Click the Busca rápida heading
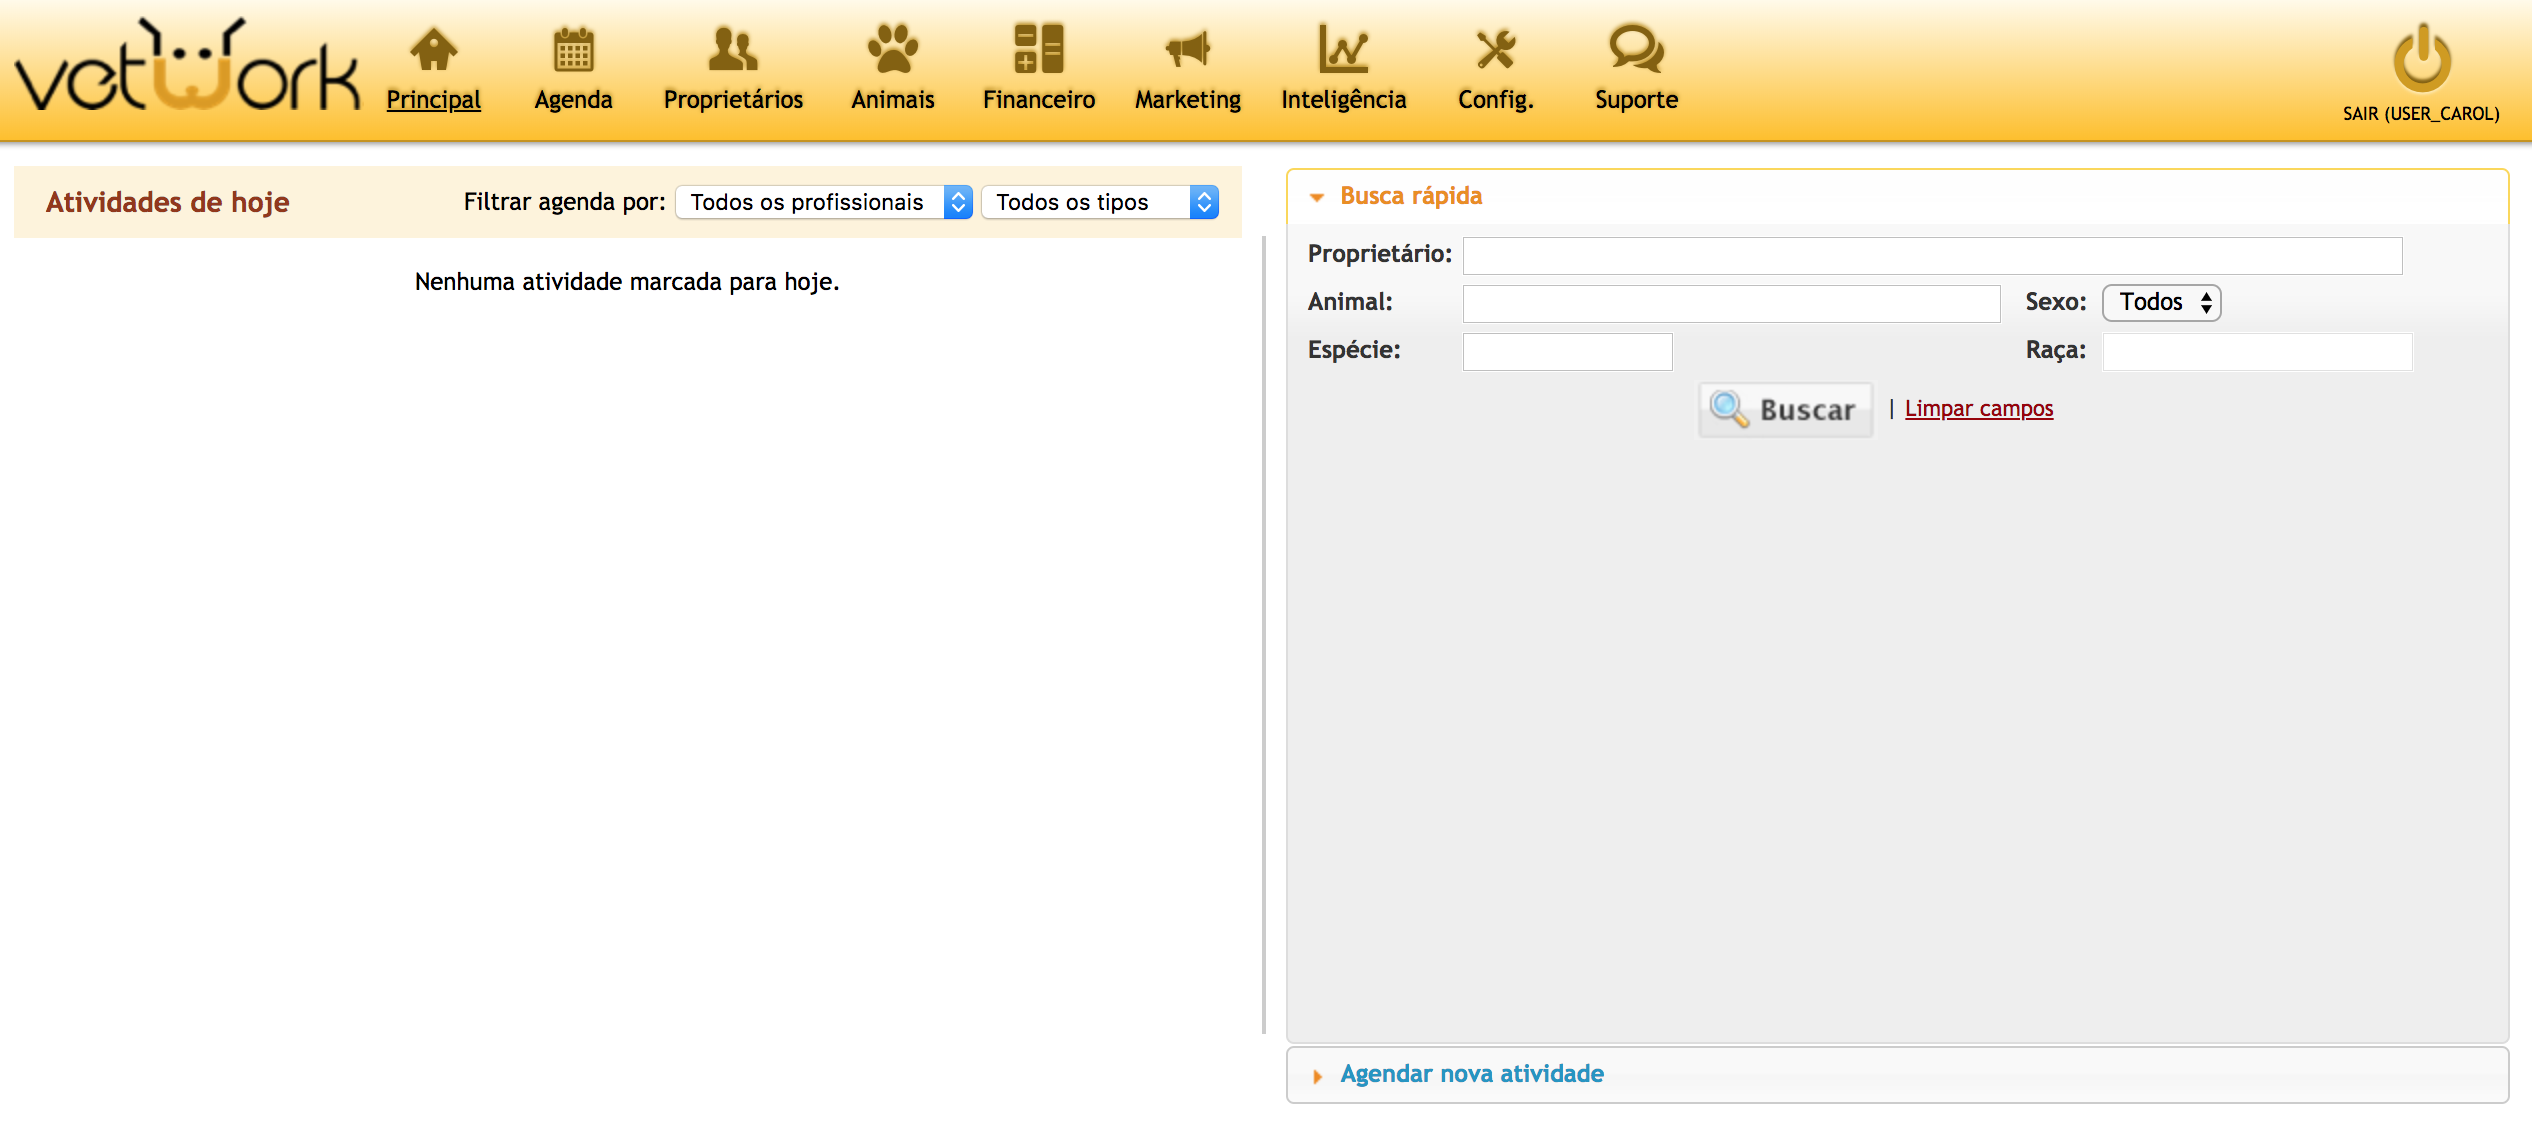This screenshot has height=1124, width=2532. click(x=1411, y=196)
